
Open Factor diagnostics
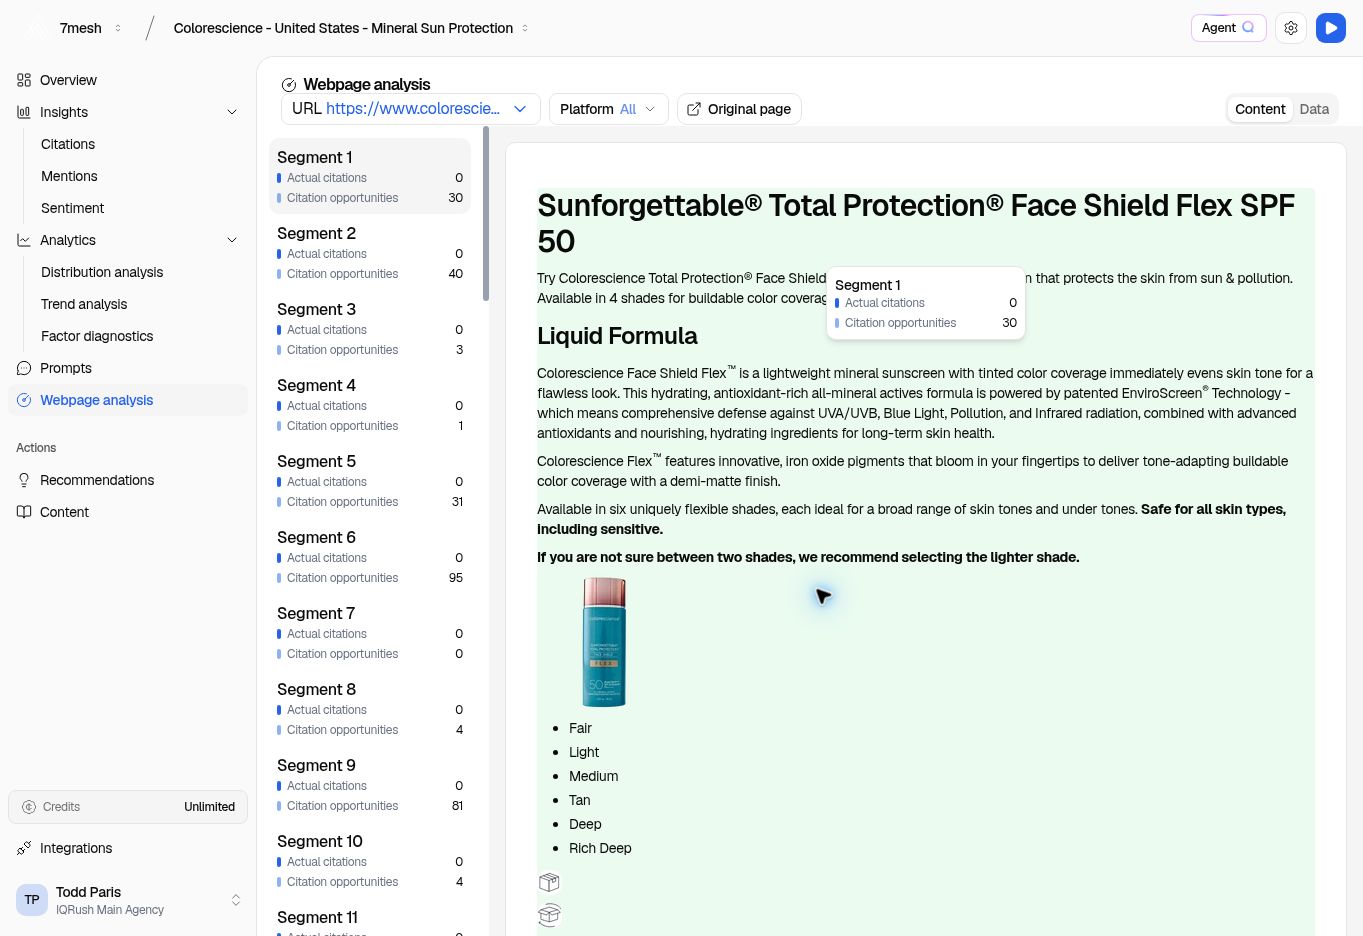pos(97,336)
